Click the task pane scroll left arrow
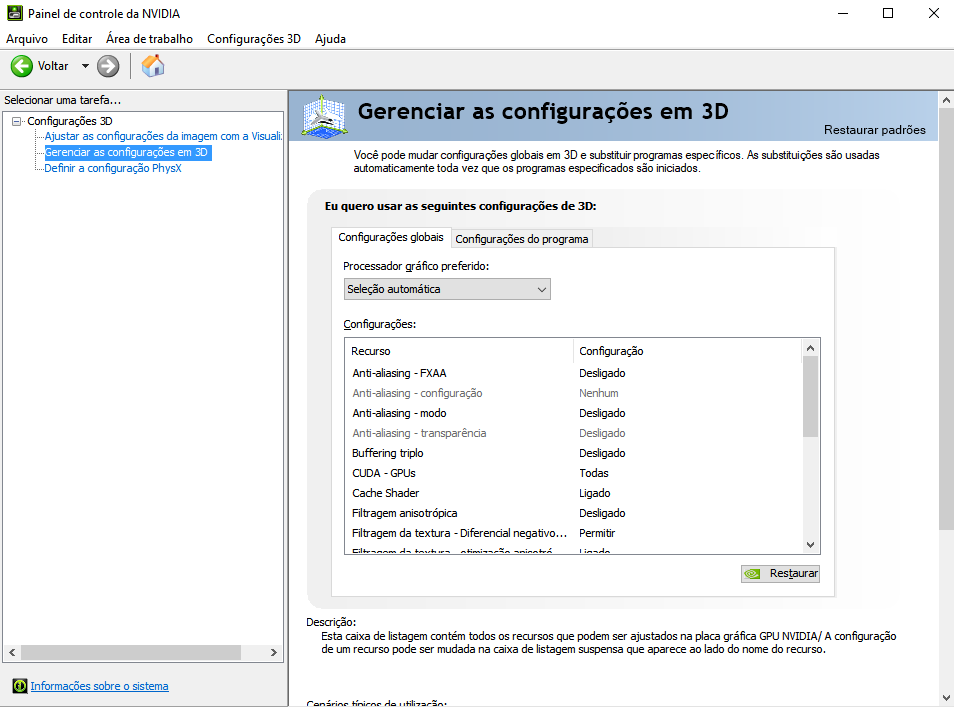Screen dimensions: 954x707 pos(12,652)
